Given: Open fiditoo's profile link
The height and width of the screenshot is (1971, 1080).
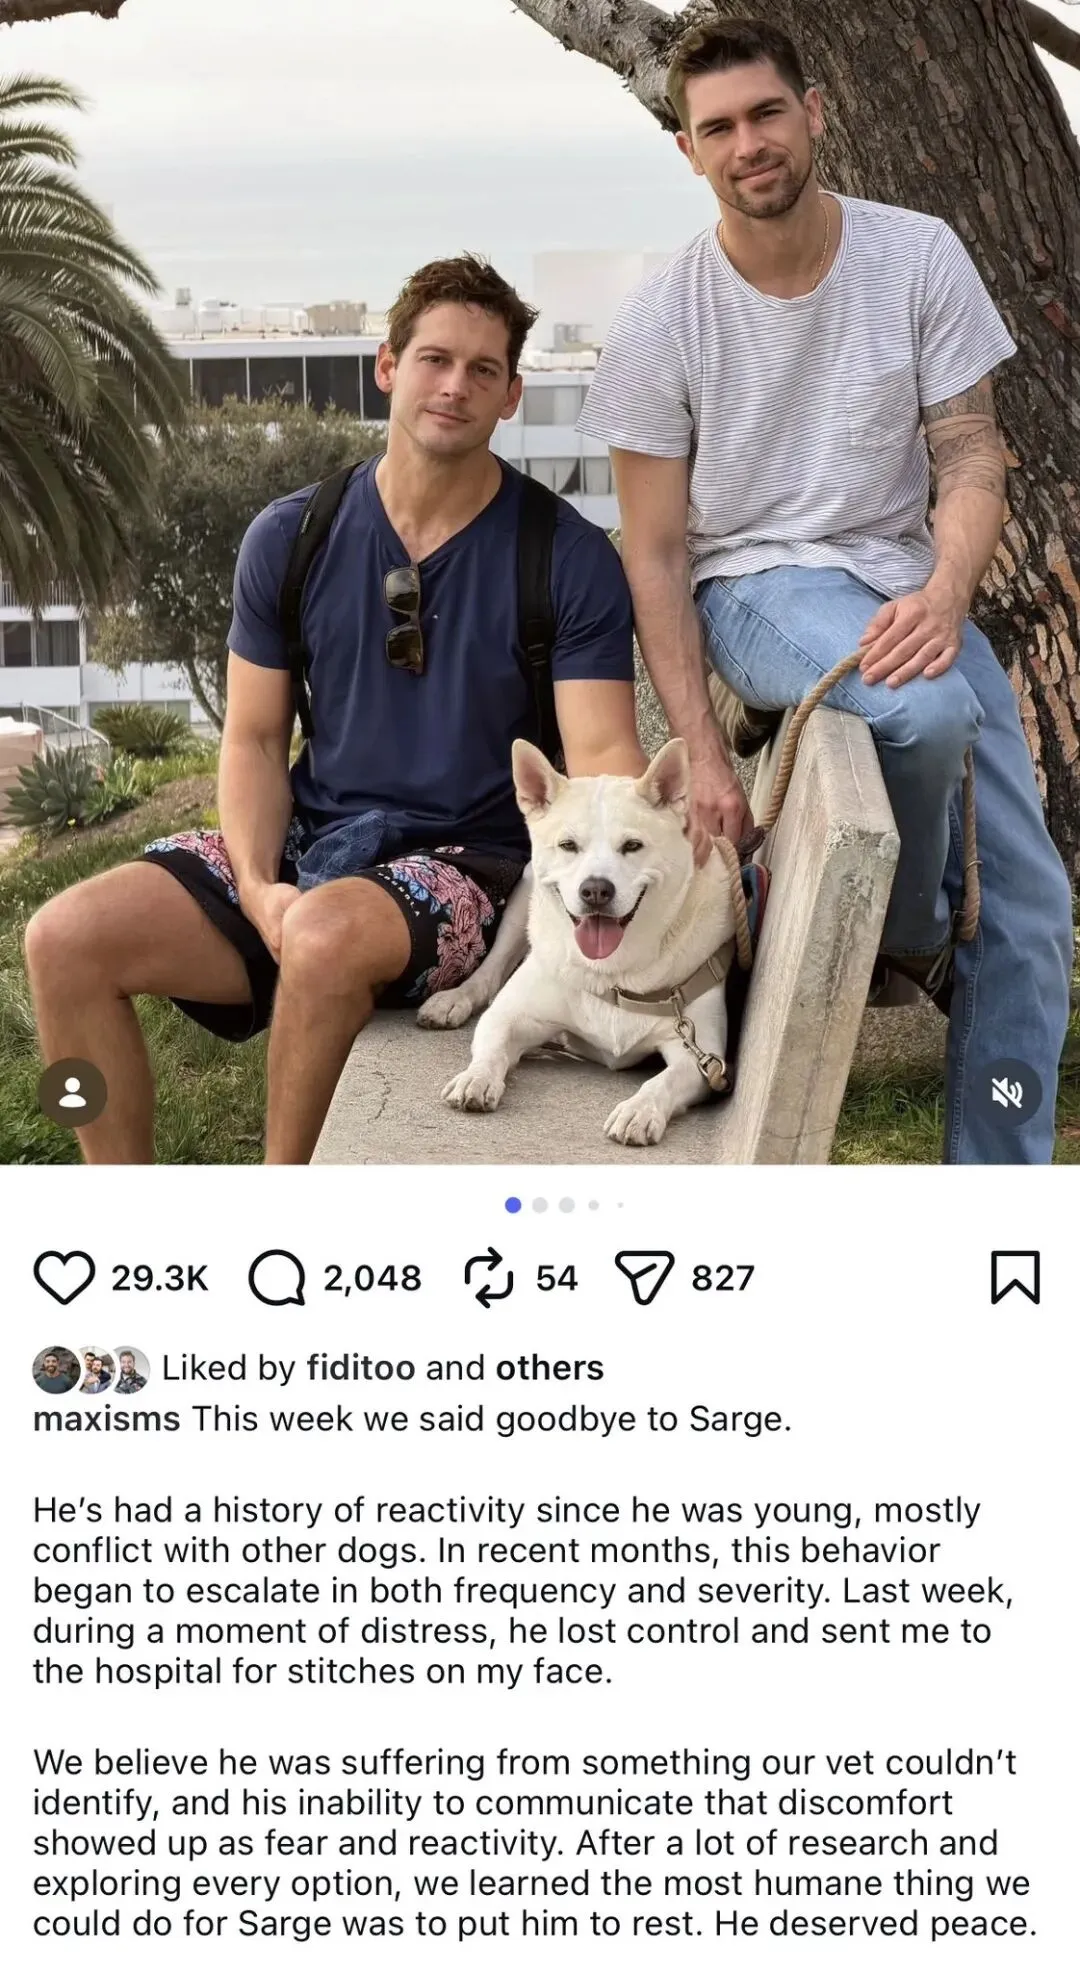Looking at the screenshot, I should click(x=361, y=1368).
